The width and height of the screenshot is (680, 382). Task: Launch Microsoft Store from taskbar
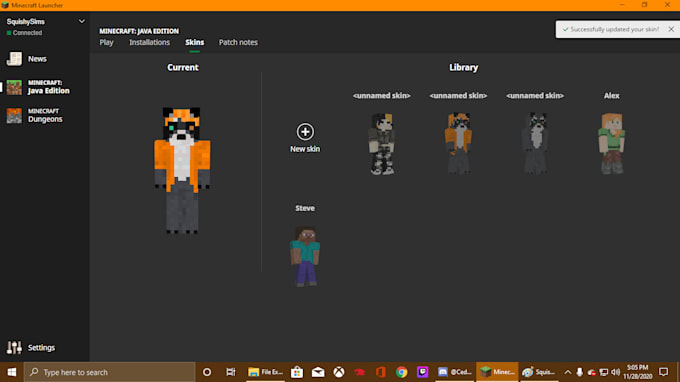tap(297, 372)
